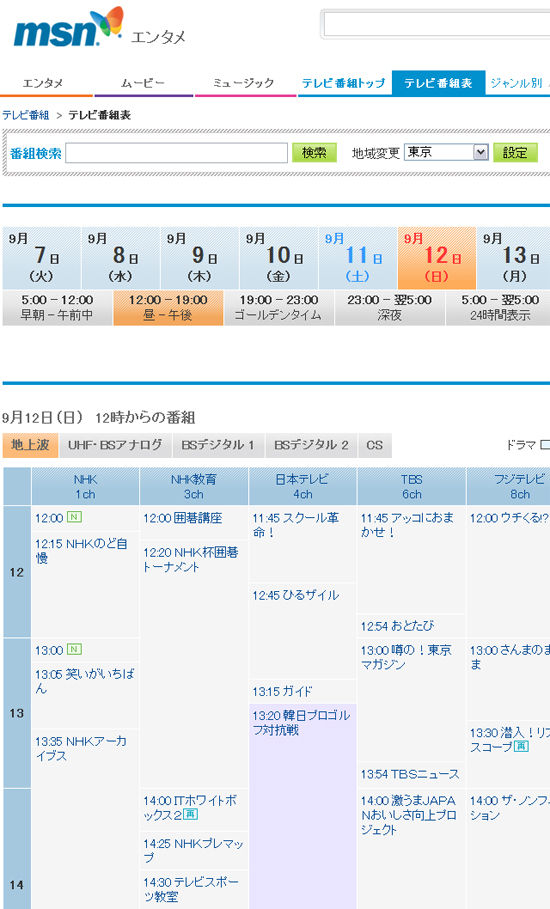Open 14:00 ザ・ノンフィクション program
The height and width of the screenshot is (909, 550).
point(509,808)
